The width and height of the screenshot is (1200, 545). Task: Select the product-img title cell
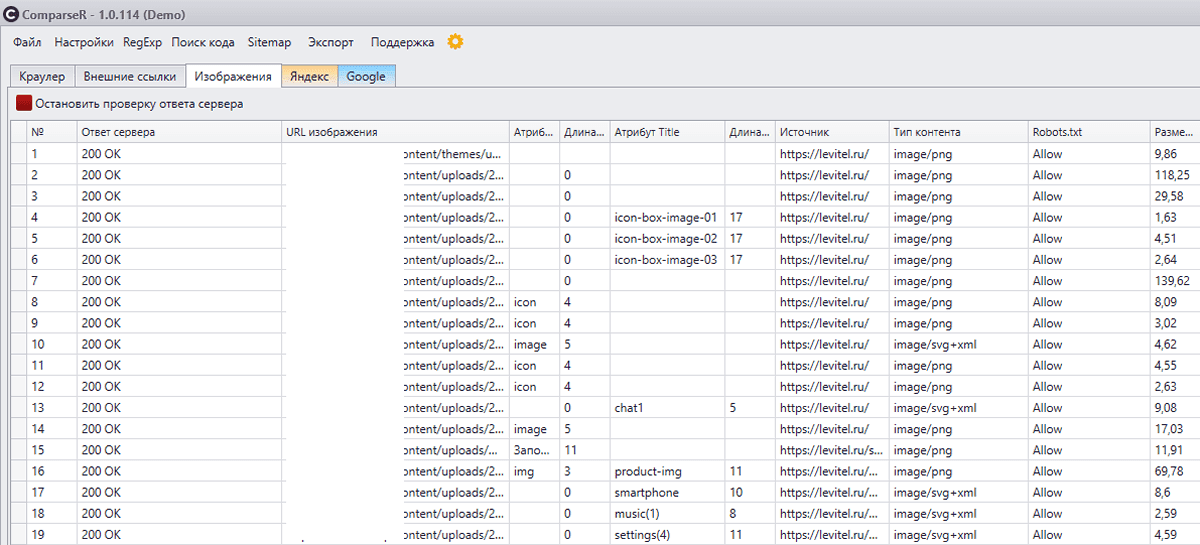pyautogui.click(x=650, y=471)
